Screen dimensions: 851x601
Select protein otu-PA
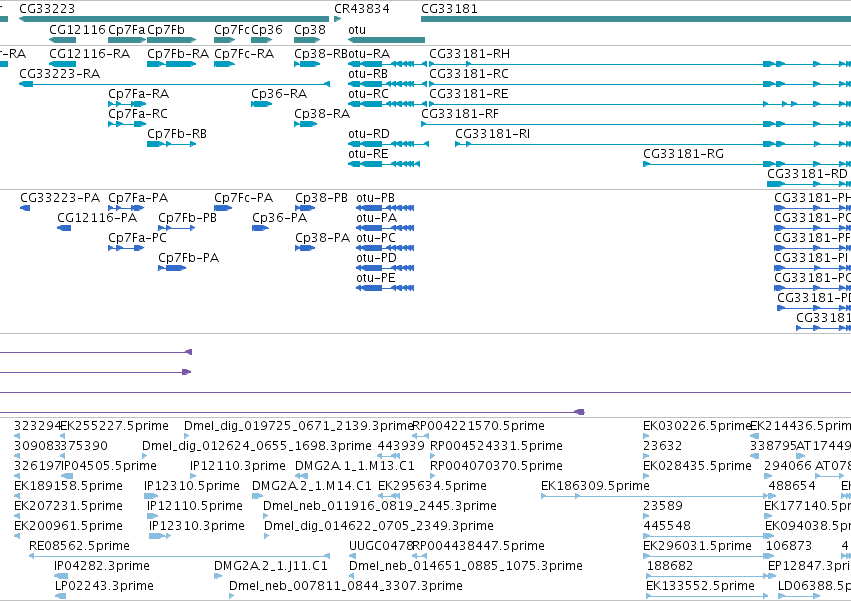(x=385, y=228)
